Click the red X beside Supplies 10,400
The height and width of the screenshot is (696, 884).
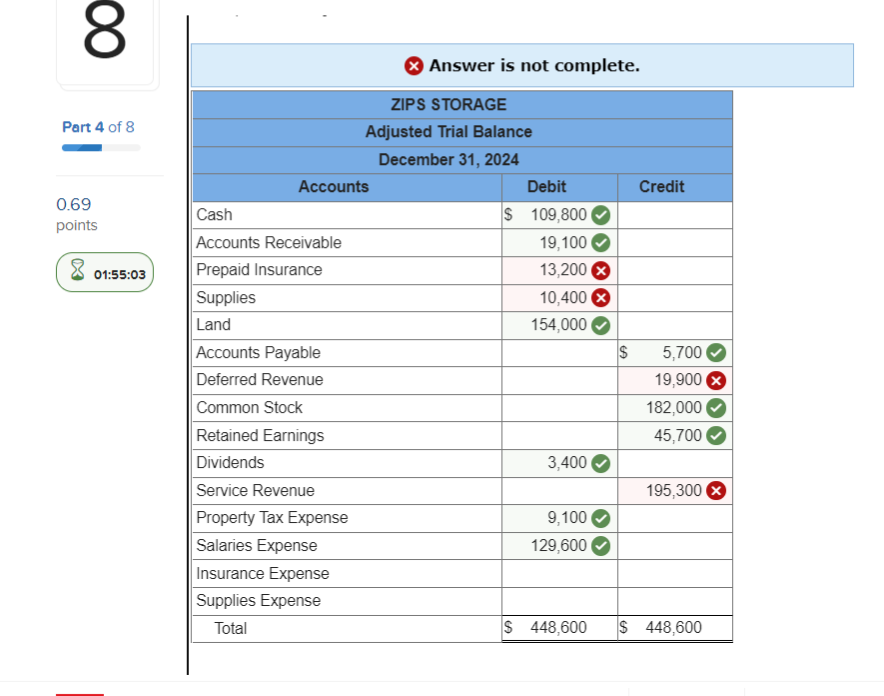click(x=601, y=298)
